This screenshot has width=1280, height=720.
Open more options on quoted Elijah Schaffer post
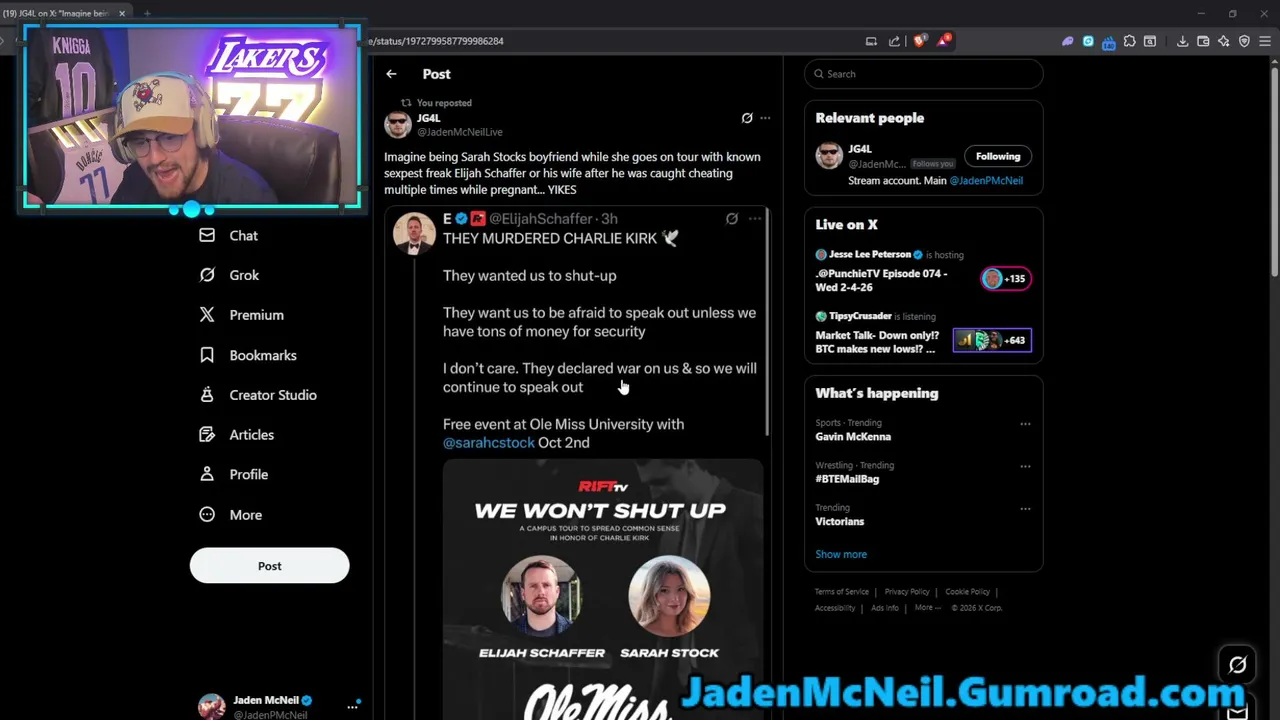pyautogui.click(x=755, y=219)
